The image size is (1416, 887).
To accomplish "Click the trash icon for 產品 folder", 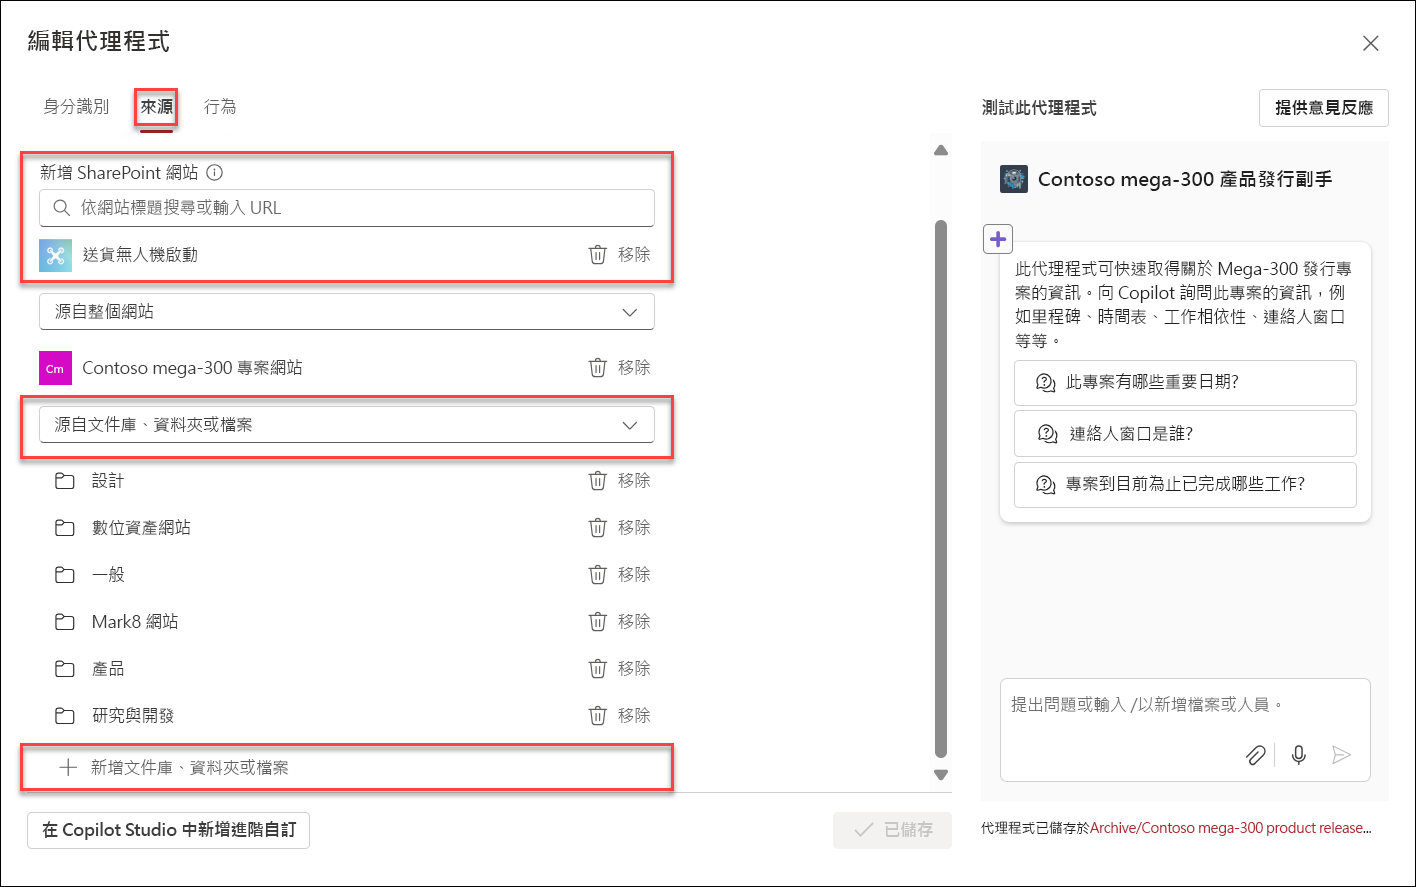I will (x=597, y=668).
